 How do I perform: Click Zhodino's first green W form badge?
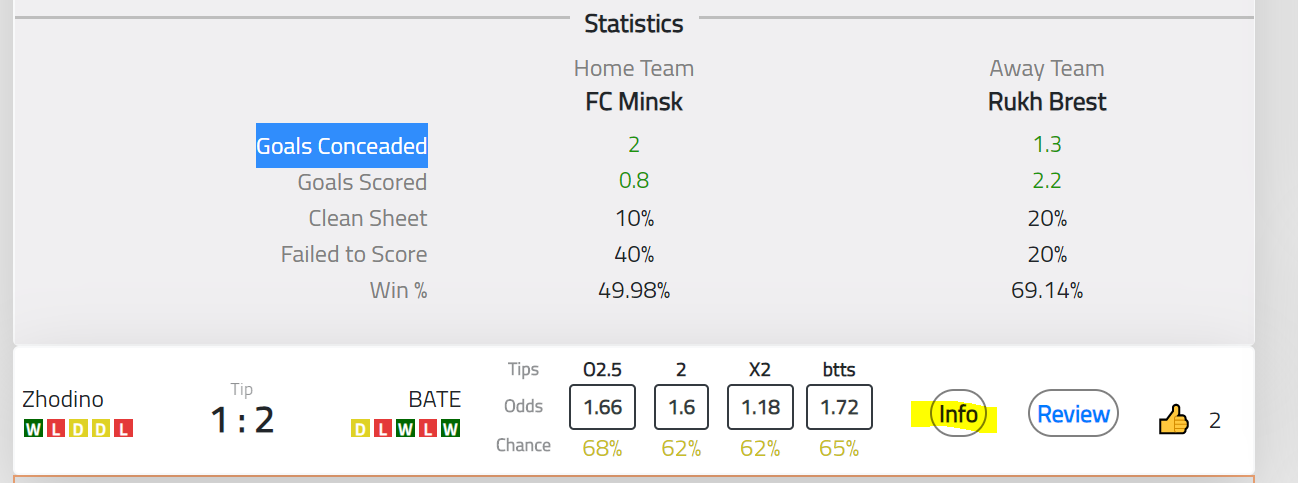33,428
